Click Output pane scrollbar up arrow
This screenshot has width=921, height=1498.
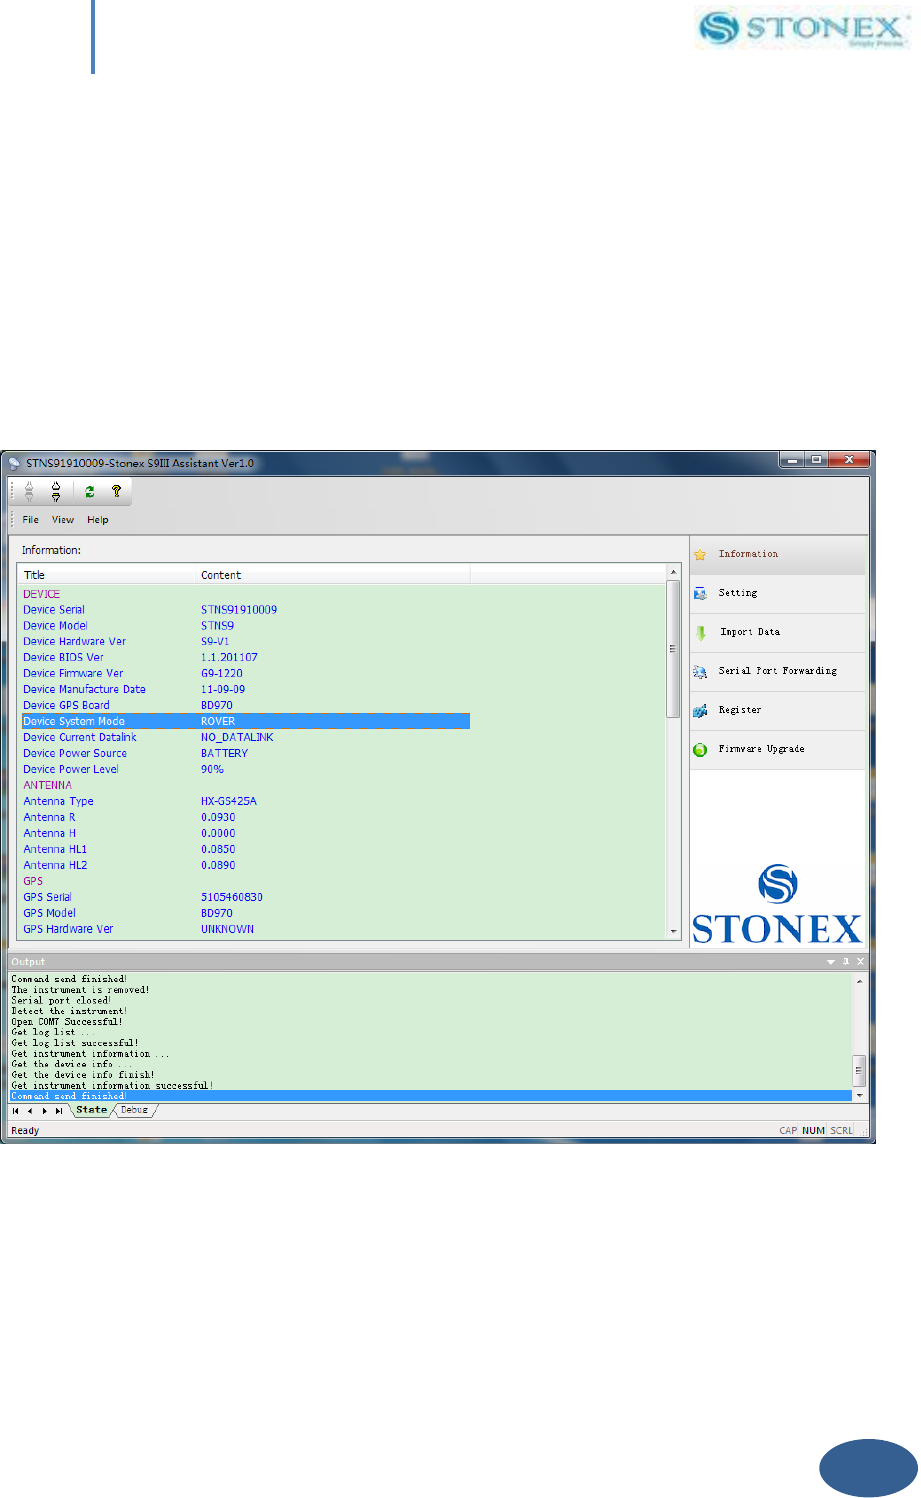pos(859,981)
